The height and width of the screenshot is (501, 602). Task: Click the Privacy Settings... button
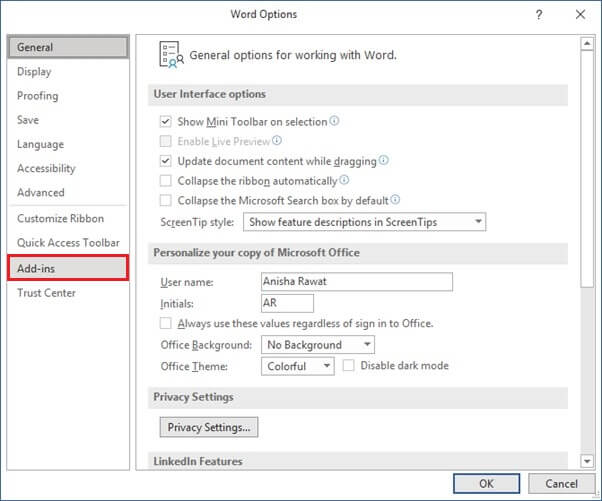click(209, 427)
